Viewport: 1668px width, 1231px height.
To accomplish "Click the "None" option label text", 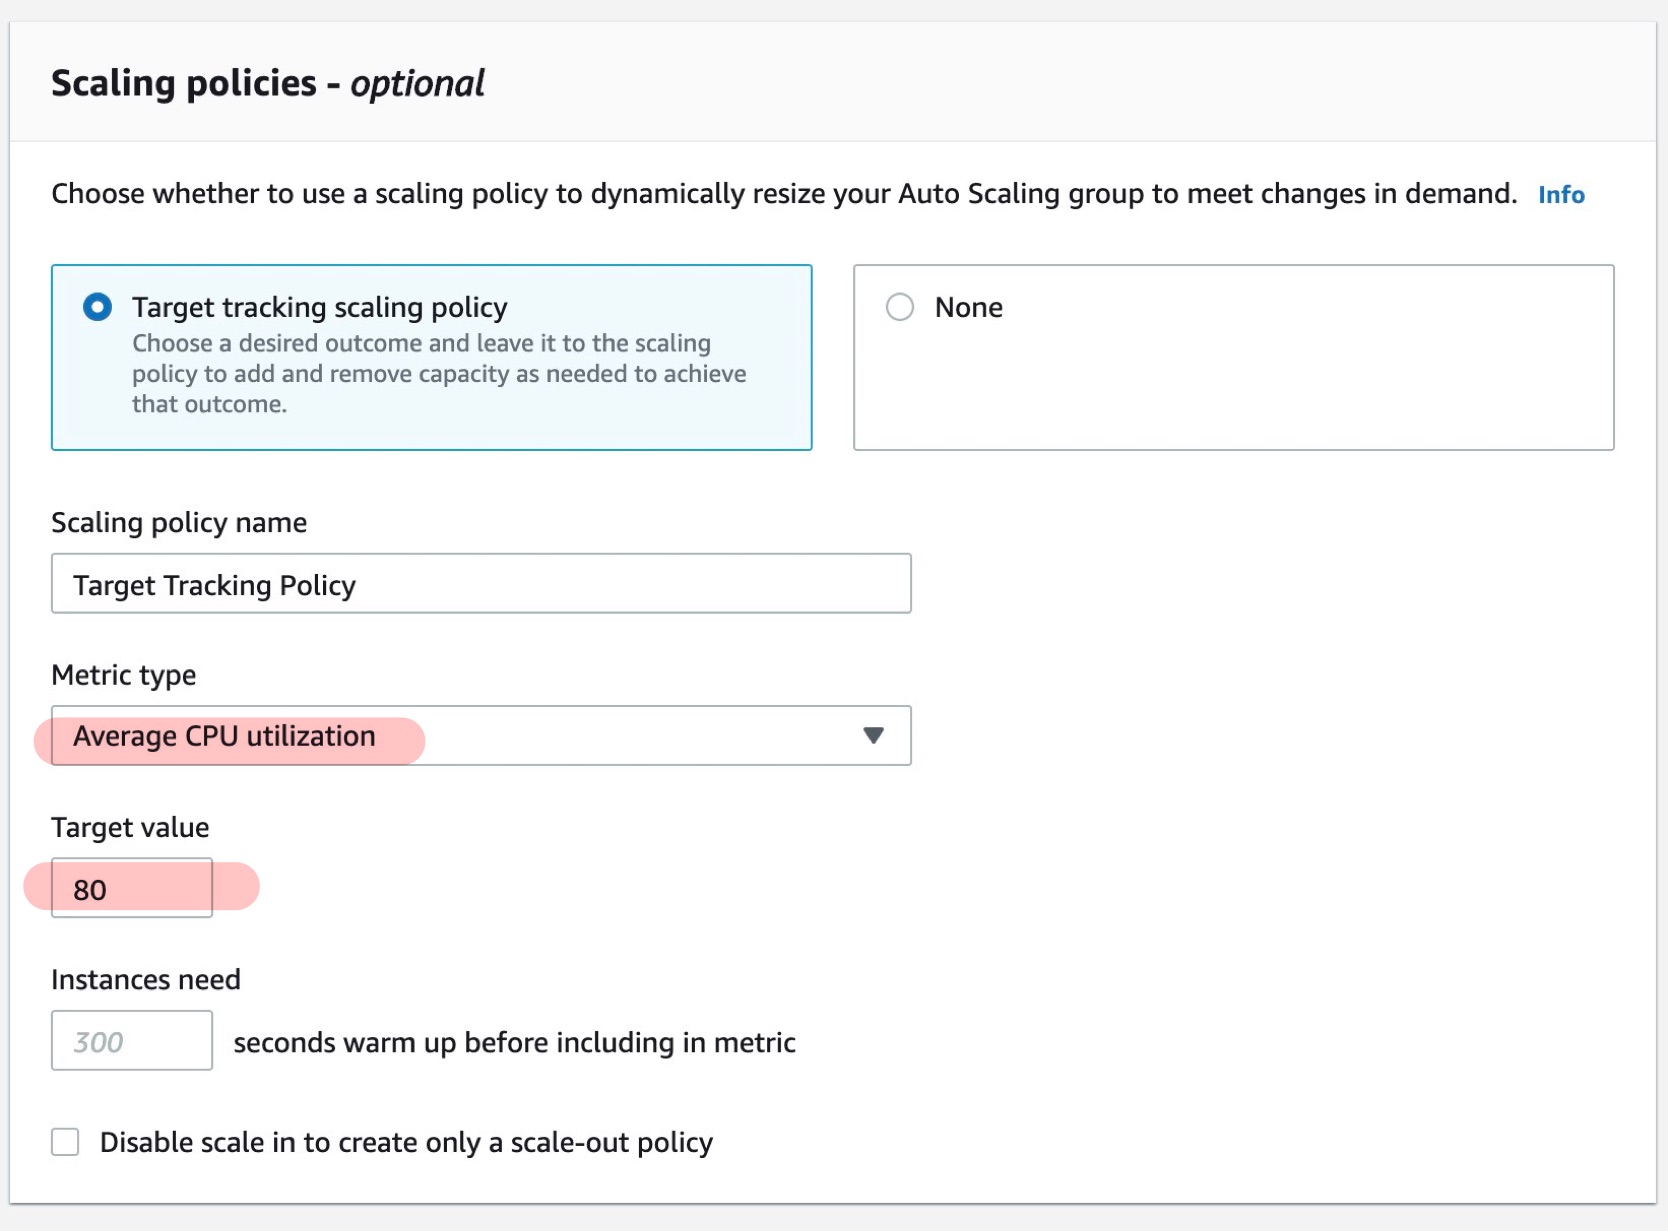I will [968, 308].
